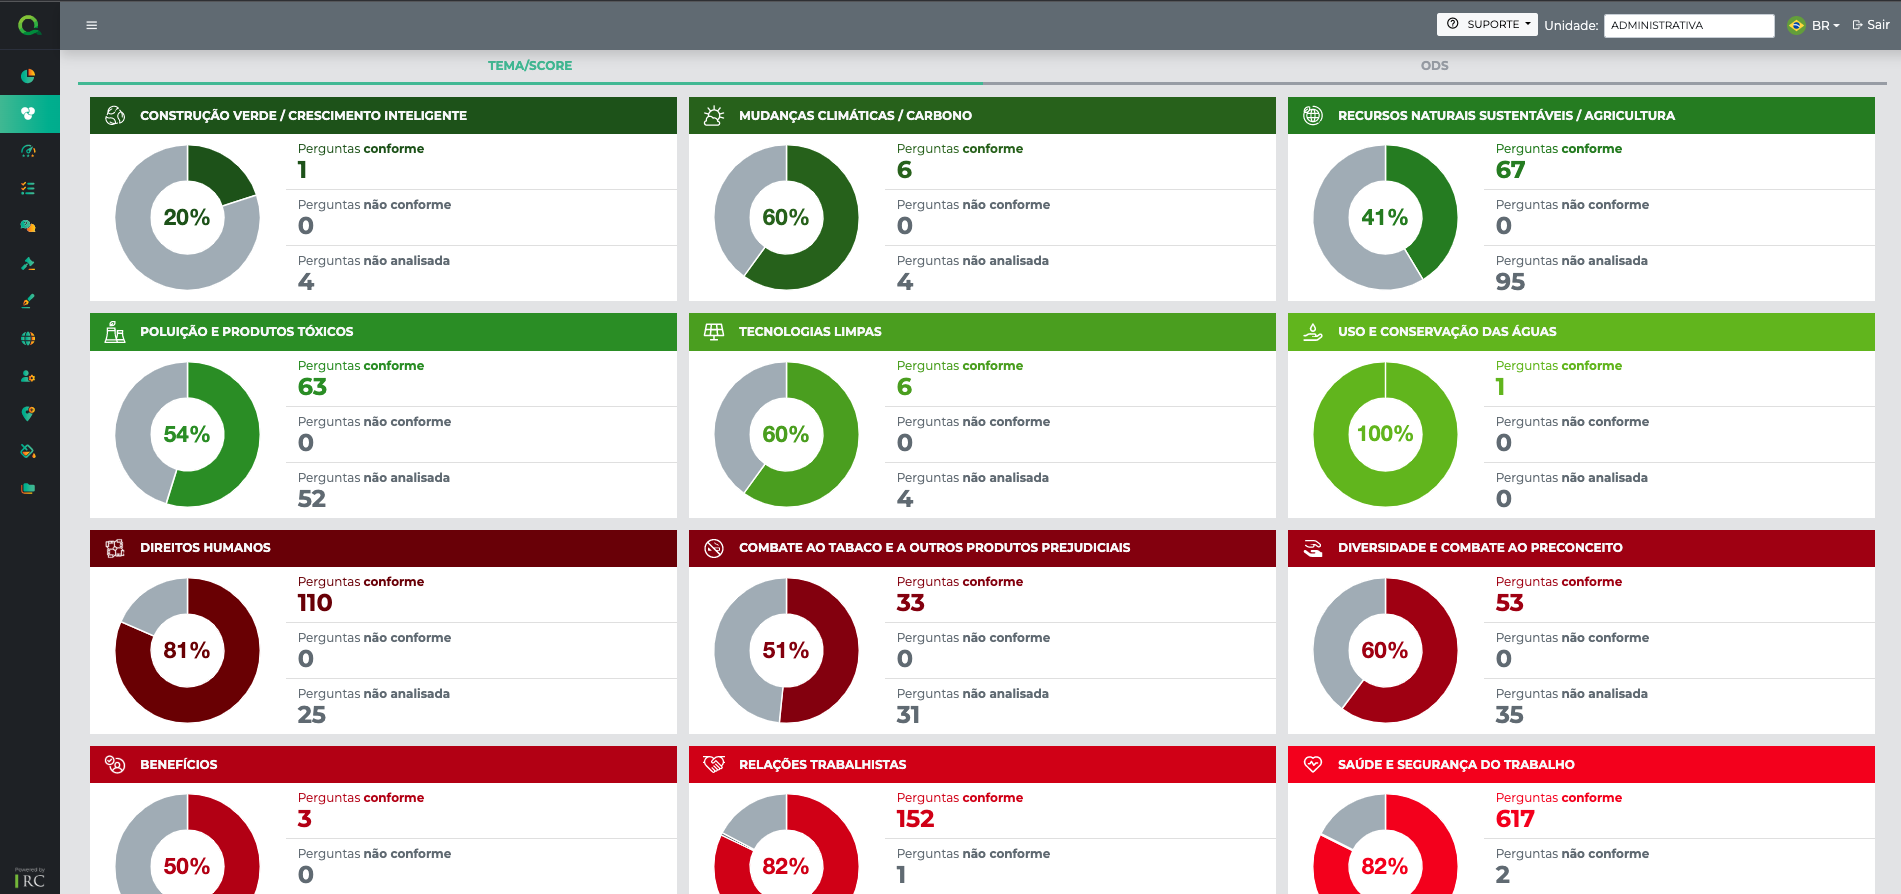The height and width of the screenshot is (894, 1901).
Task: Click the speedometer gauge sidebar icon
Action: pos(28,151)
